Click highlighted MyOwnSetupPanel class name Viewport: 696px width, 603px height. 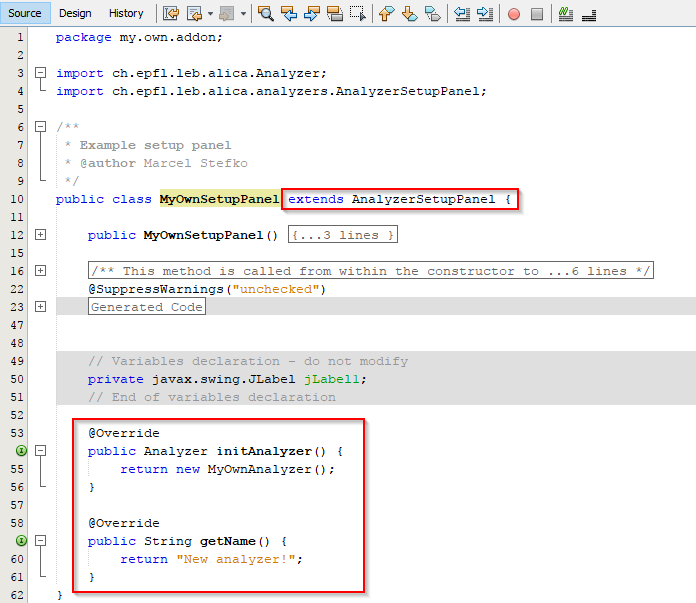click(x=219, y=198)
